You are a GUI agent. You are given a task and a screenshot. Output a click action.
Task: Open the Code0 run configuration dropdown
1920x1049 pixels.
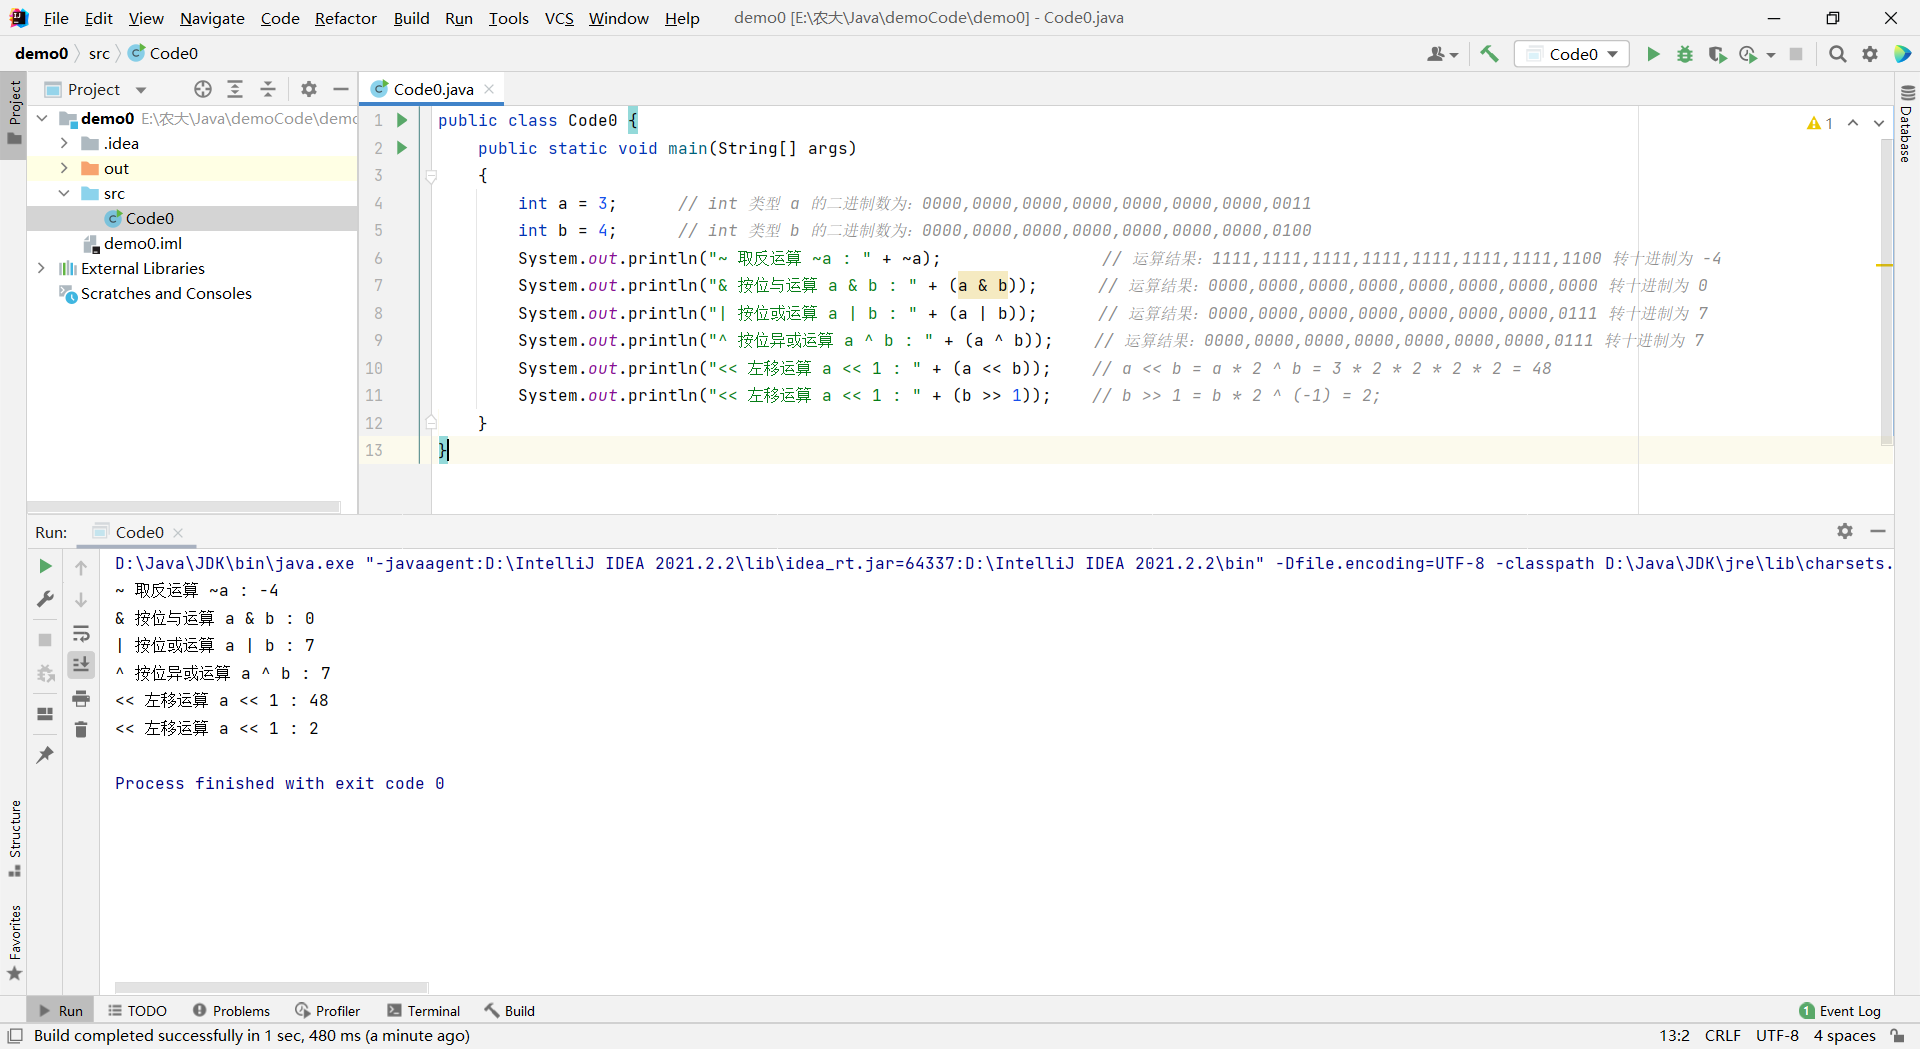pyautogui.click(x=1572, y=54)
